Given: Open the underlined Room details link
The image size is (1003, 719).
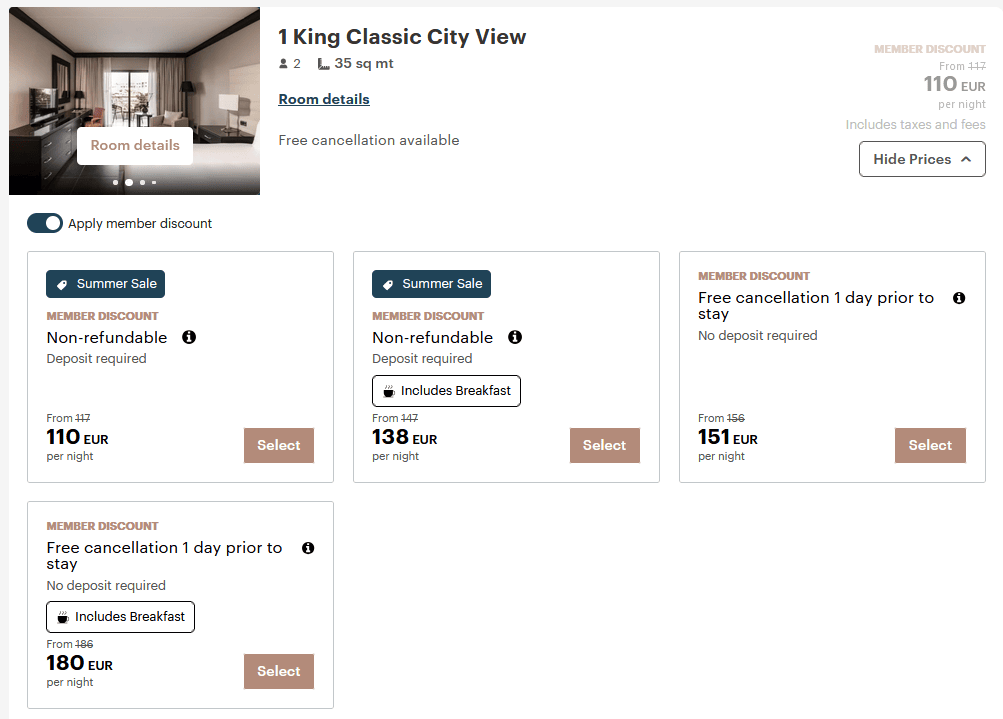Looking at the screenshot, I should pos(324,99).
